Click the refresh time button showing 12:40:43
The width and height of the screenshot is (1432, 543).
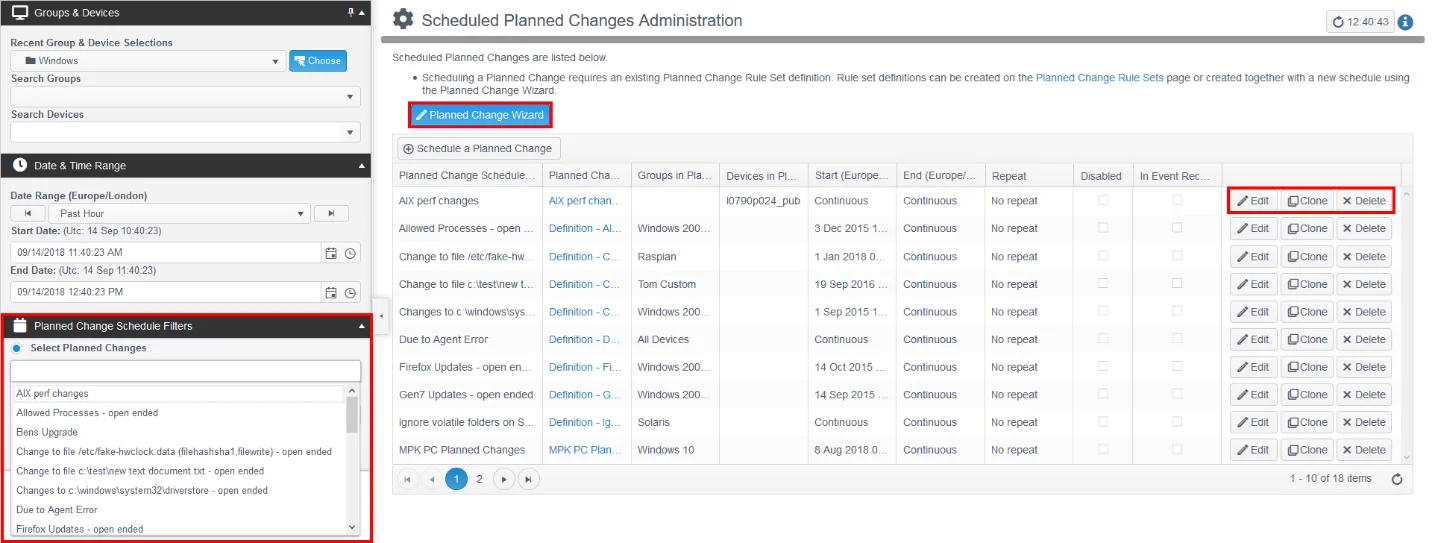(x=1360, y=21)
